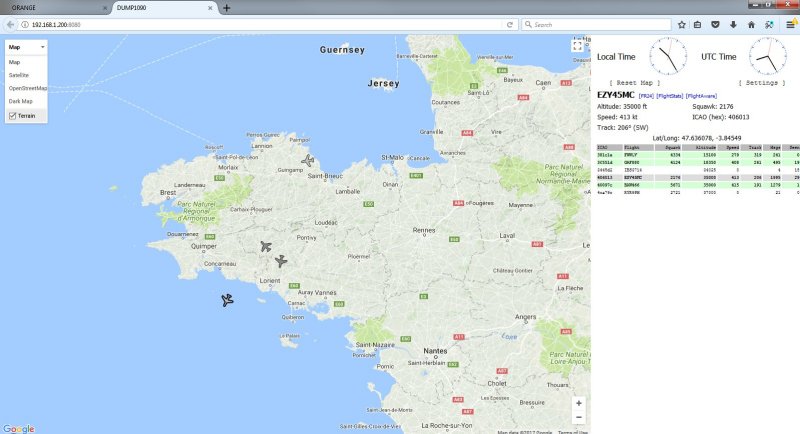Viewport: 800px width, 434px height.
Task: Switch to the ORANGE browser tab
Action: [56, 8]
